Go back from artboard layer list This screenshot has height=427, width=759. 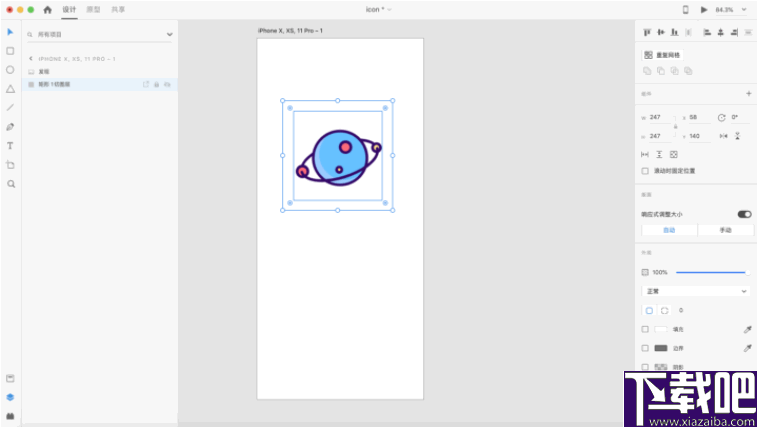pos(31,59)
